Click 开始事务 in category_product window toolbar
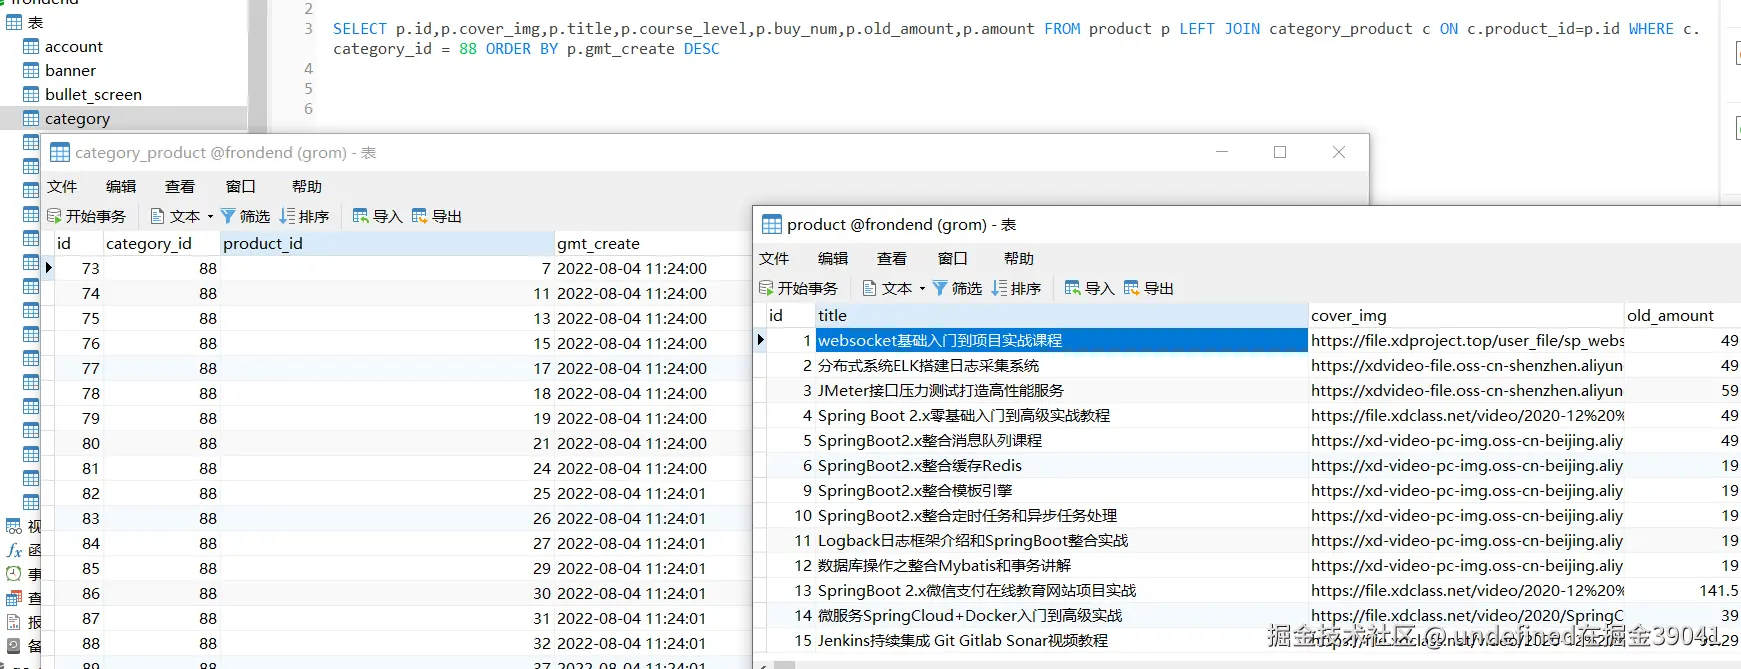The height and width of the screenshot is (669, 1741). point(87,216)
